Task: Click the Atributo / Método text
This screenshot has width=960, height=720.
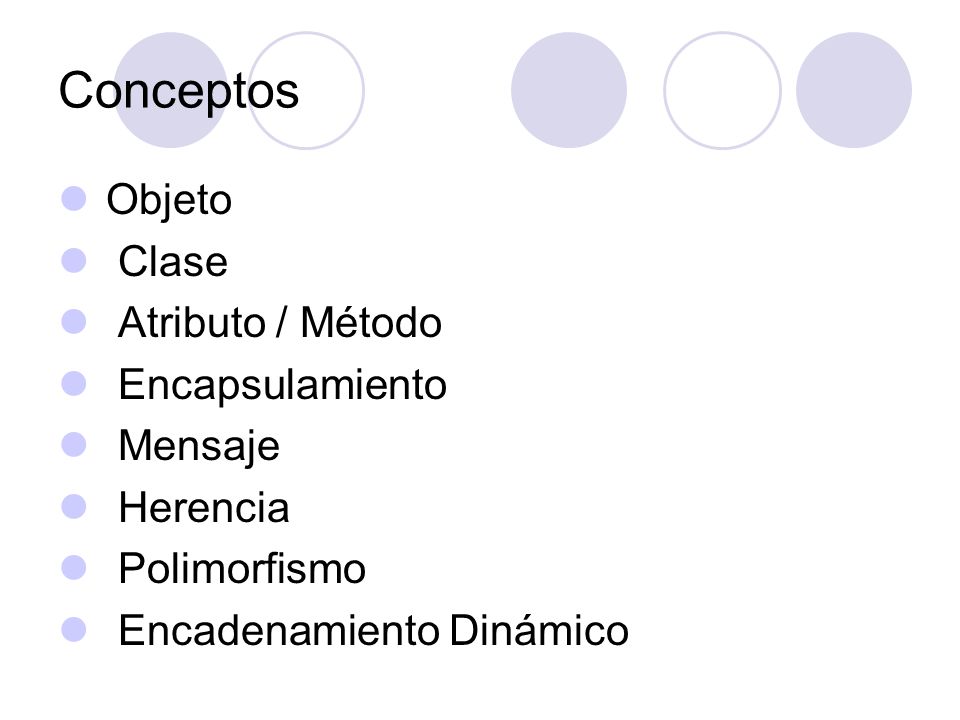Action: (280, 322)
